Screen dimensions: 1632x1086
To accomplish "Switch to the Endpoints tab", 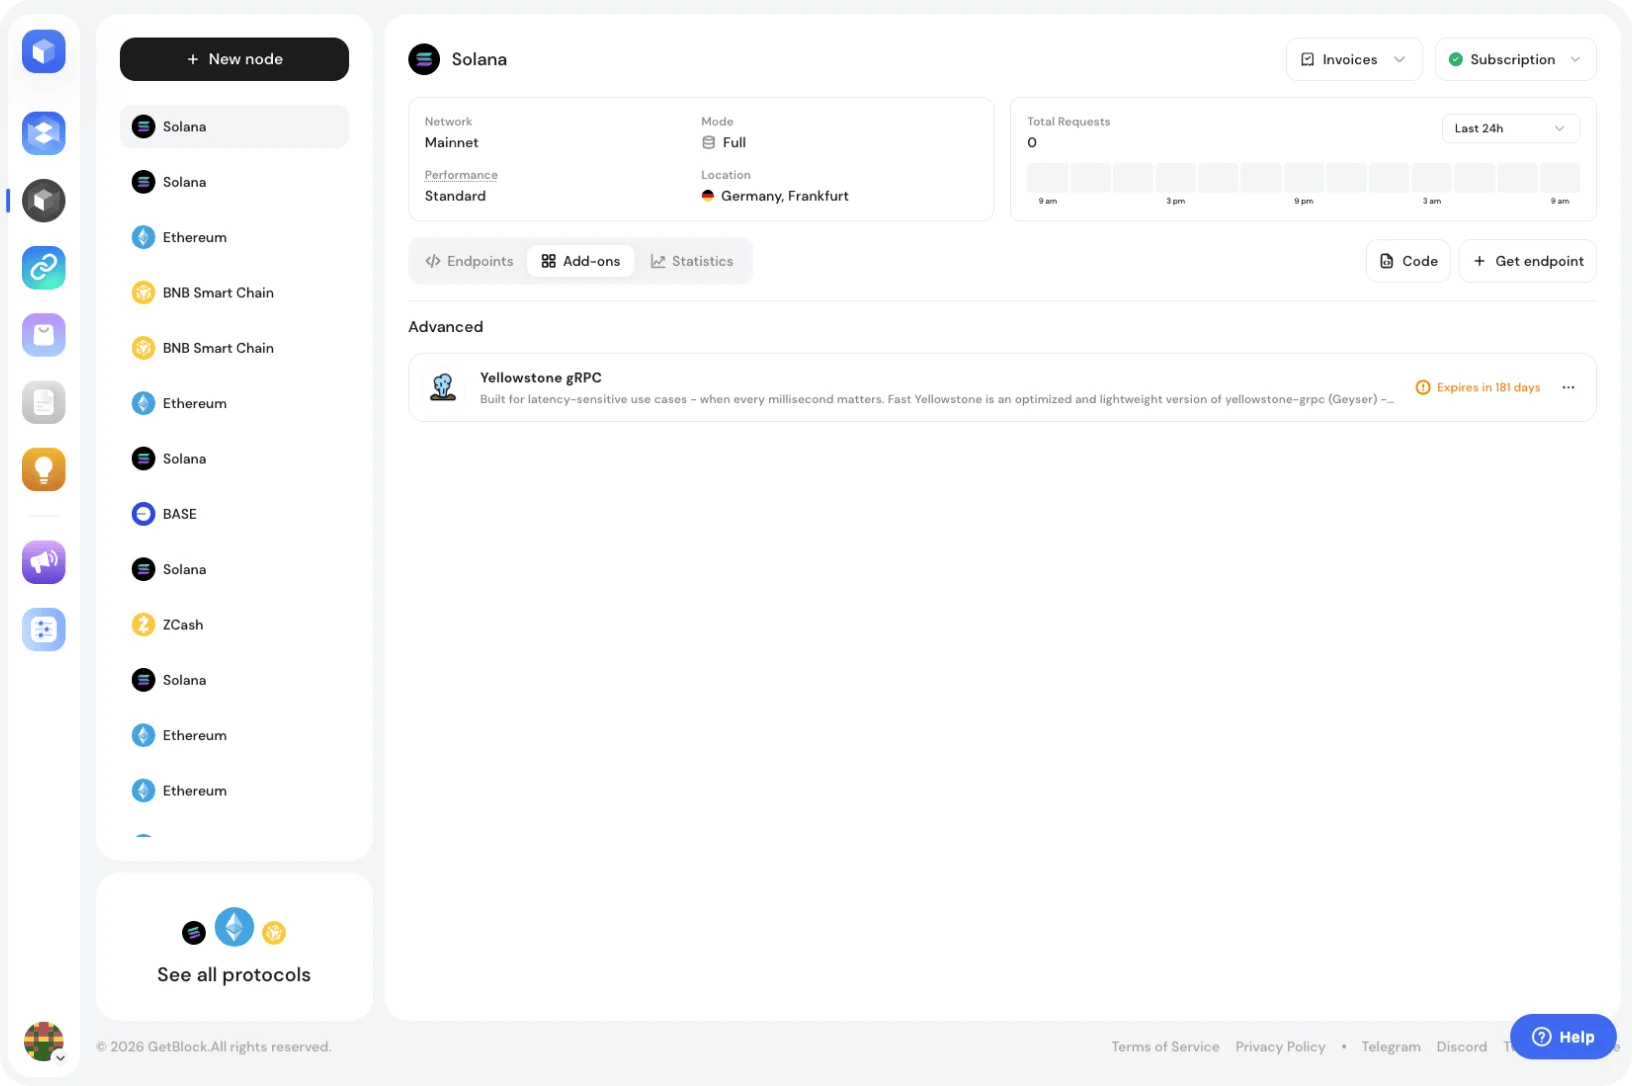I will (x=468, y=260).
